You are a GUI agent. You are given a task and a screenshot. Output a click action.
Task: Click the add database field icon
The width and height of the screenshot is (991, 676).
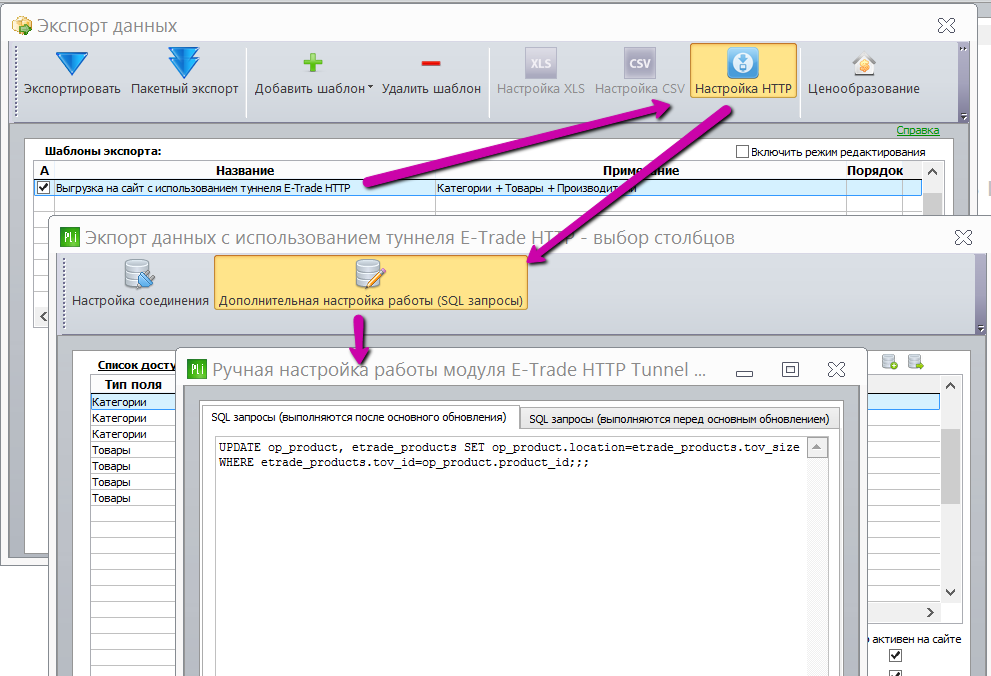point(889,361)
